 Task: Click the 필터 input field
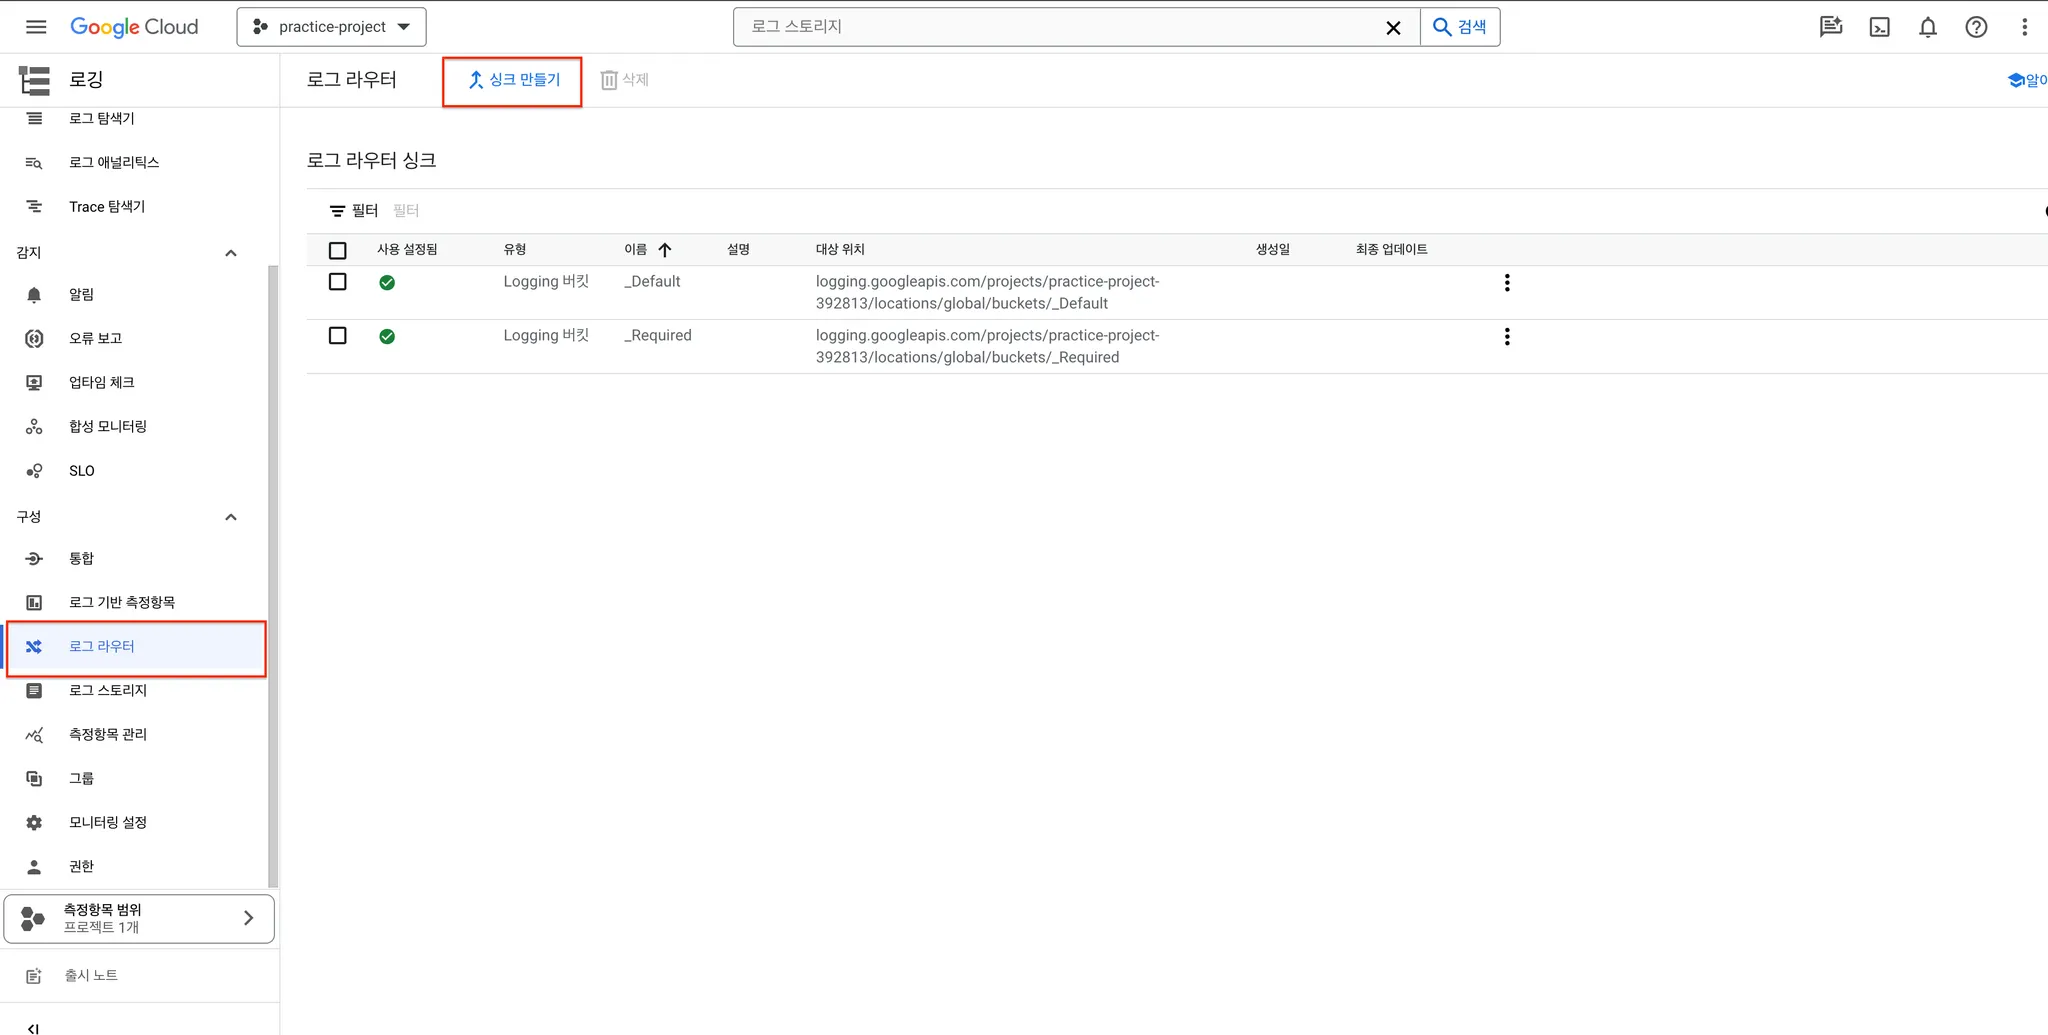406,211
